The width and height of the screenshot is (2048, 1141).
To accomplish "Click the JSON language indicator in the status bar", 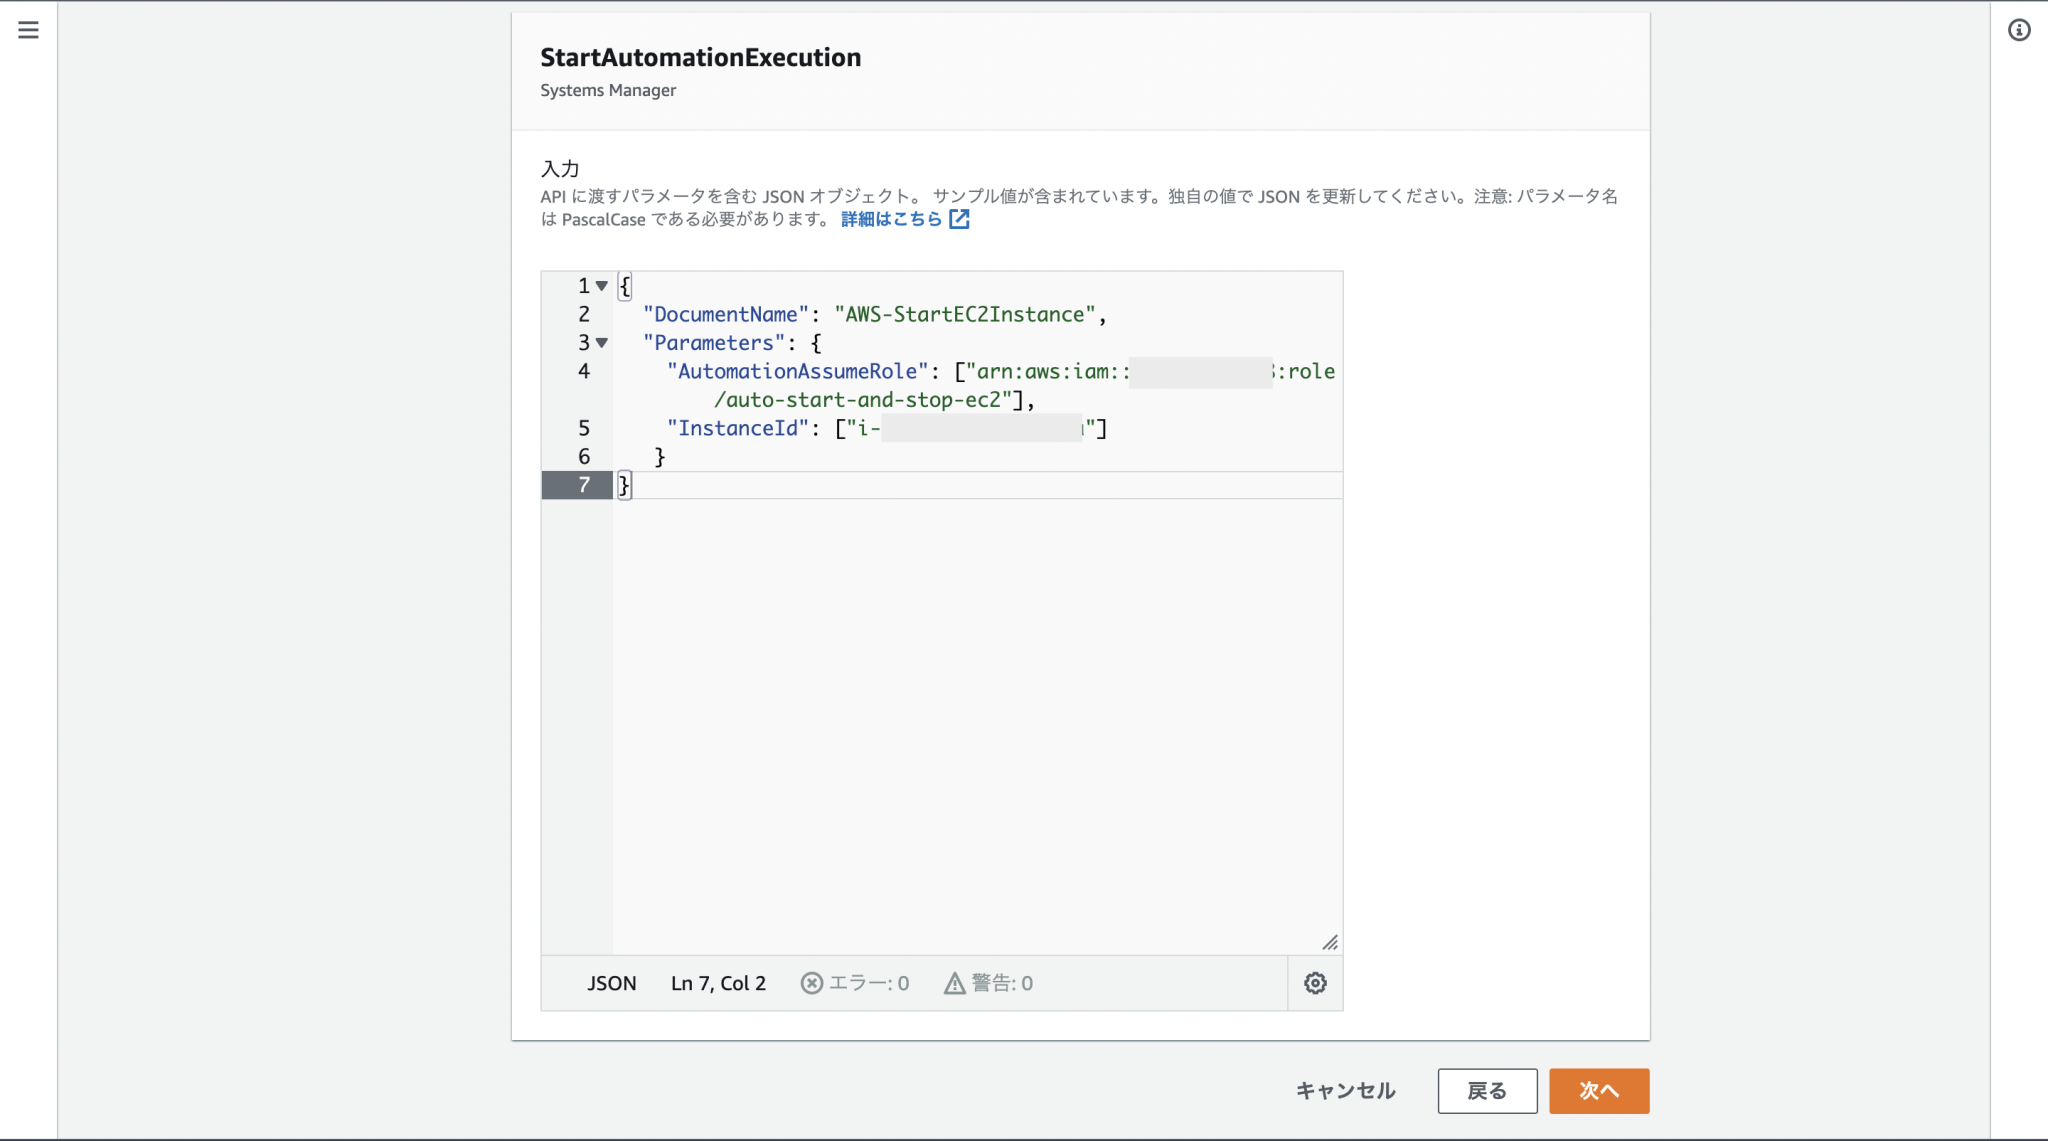I will pyautogui.click(x=611, y=983).
